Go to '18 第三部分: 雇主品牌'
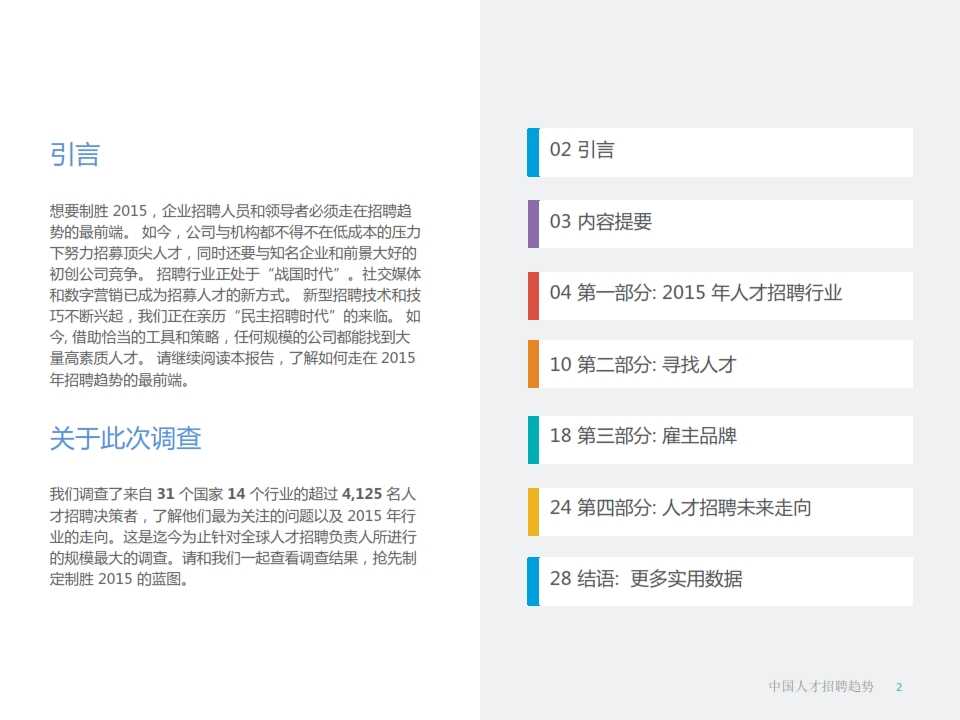Viewport: 960px width, 720px height. (720, 440)
